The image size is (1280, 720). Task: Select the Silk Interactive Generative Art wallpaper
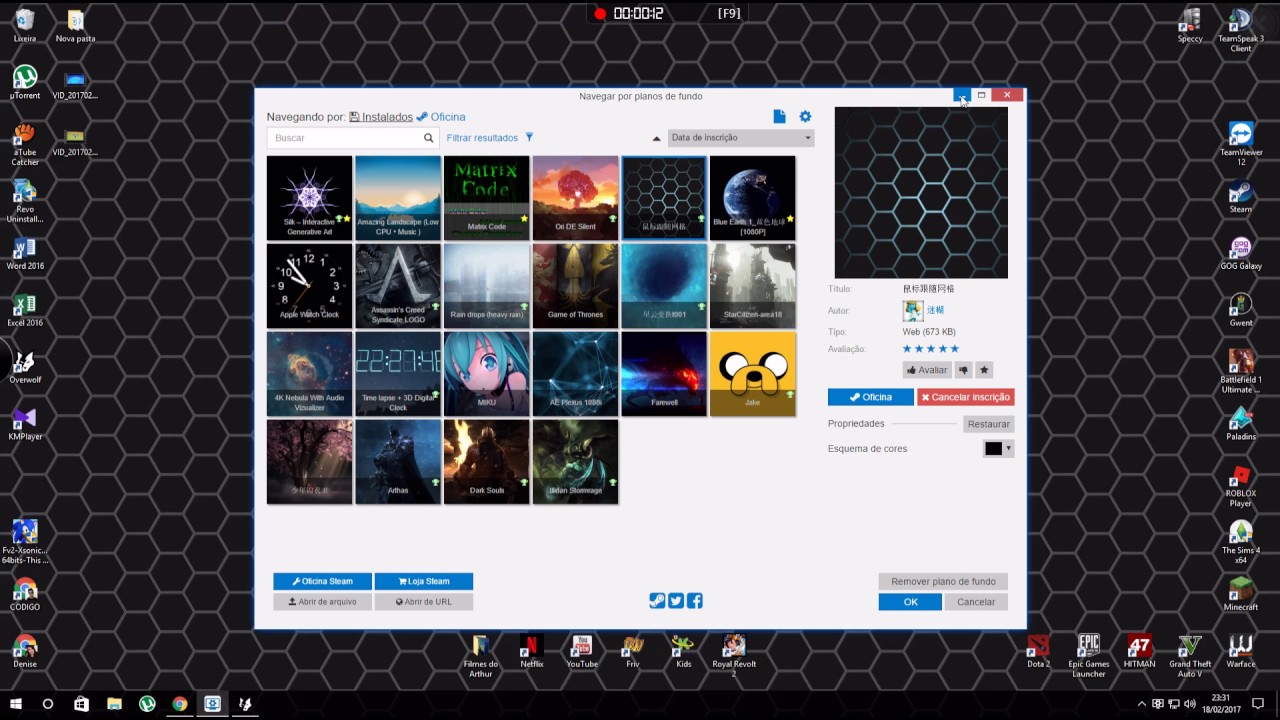309,198
